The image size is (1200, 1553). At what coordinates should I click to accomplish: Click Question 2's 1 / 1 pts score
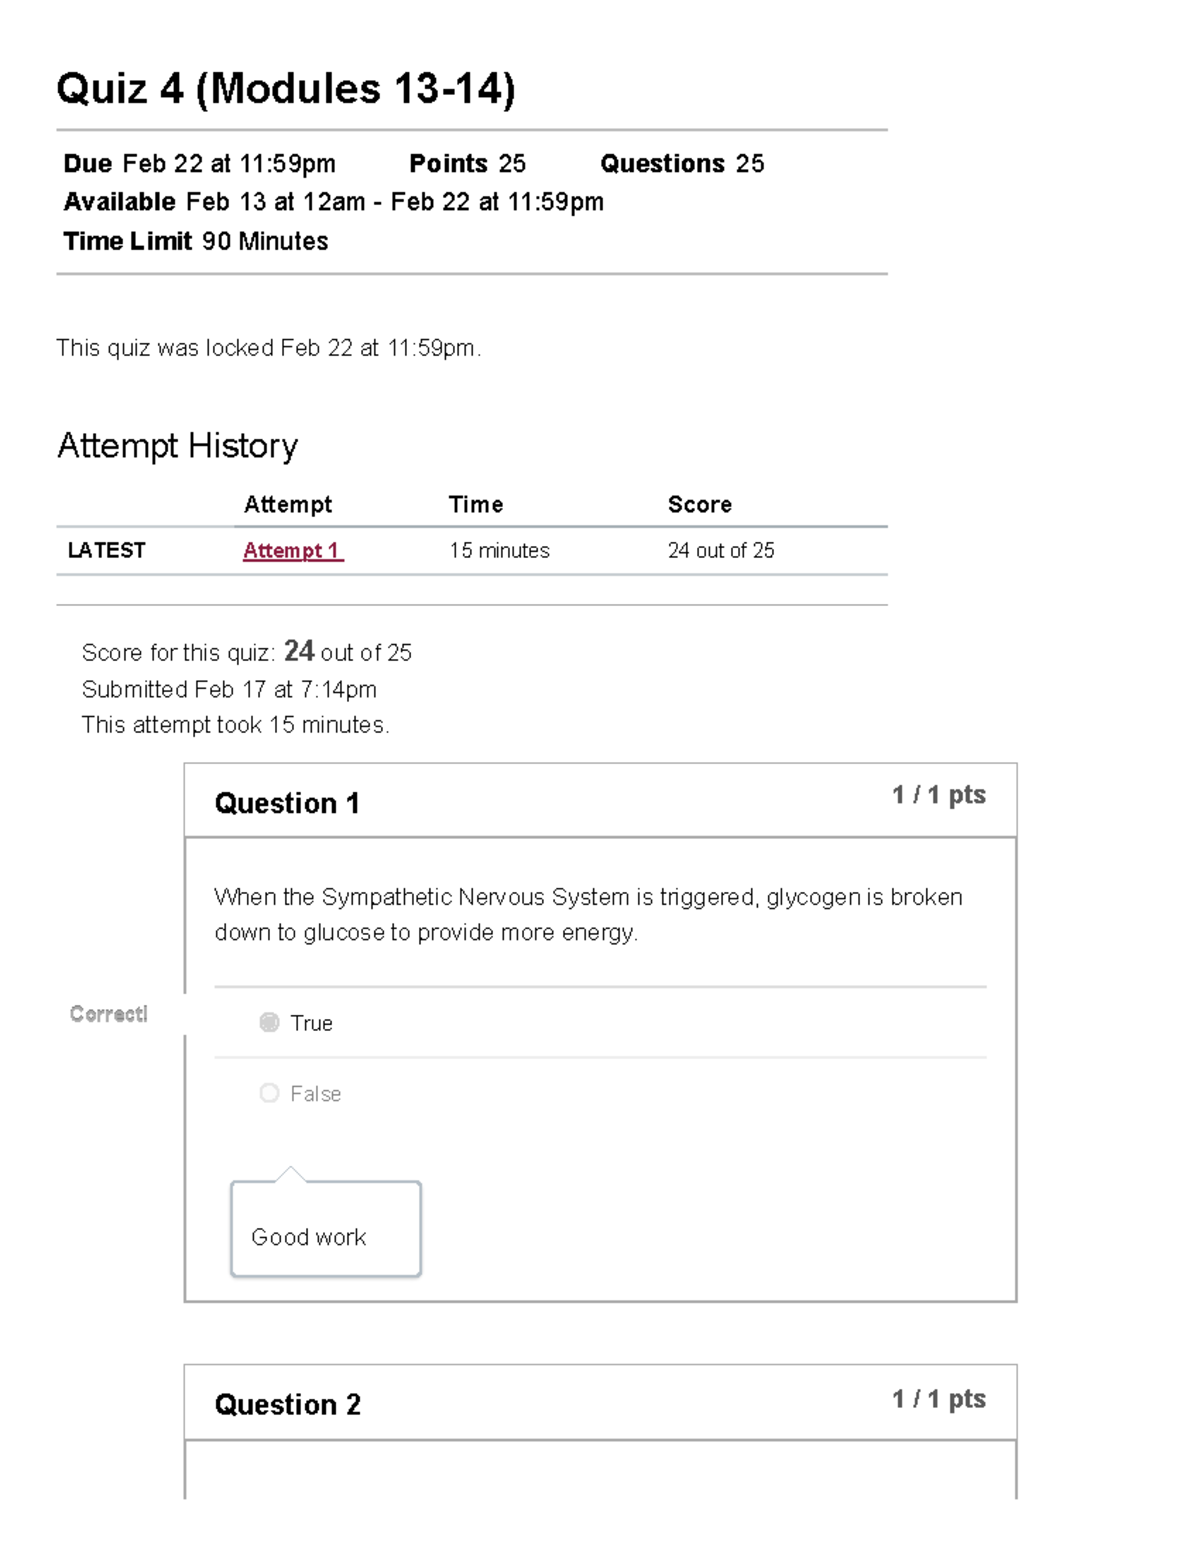pyautogui.click(x=938, y=1399)
